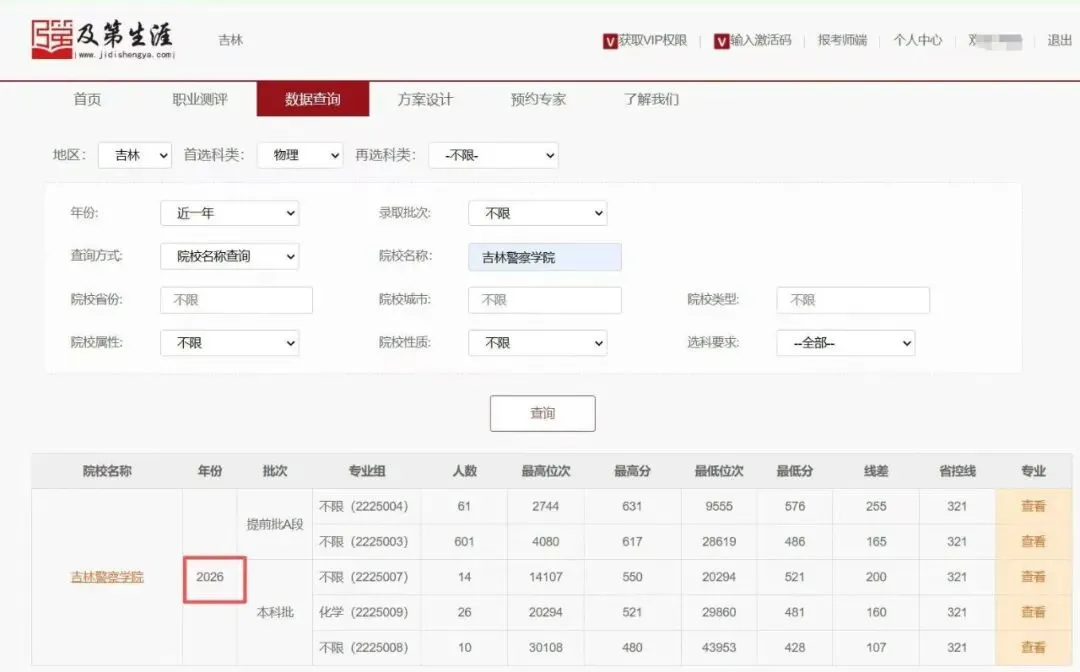Screen dimensions: 1080x672
Task: Click the 退出 logout link
Action: coord(1059,40)
